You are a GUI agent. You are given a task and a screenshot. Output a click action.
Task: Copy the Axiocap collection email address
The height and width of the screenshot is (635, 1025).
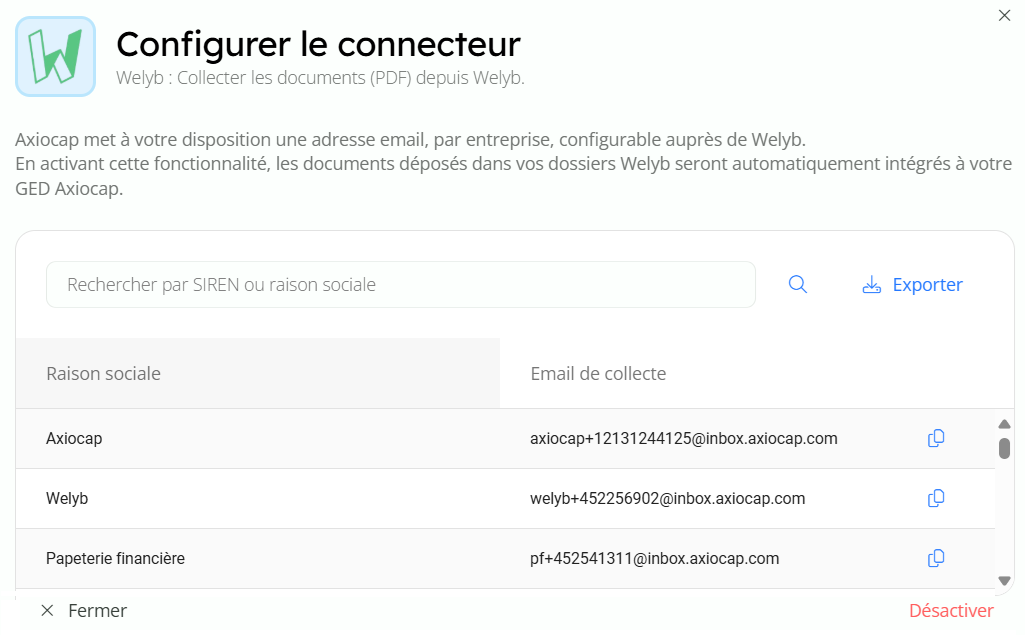[936, 438]
